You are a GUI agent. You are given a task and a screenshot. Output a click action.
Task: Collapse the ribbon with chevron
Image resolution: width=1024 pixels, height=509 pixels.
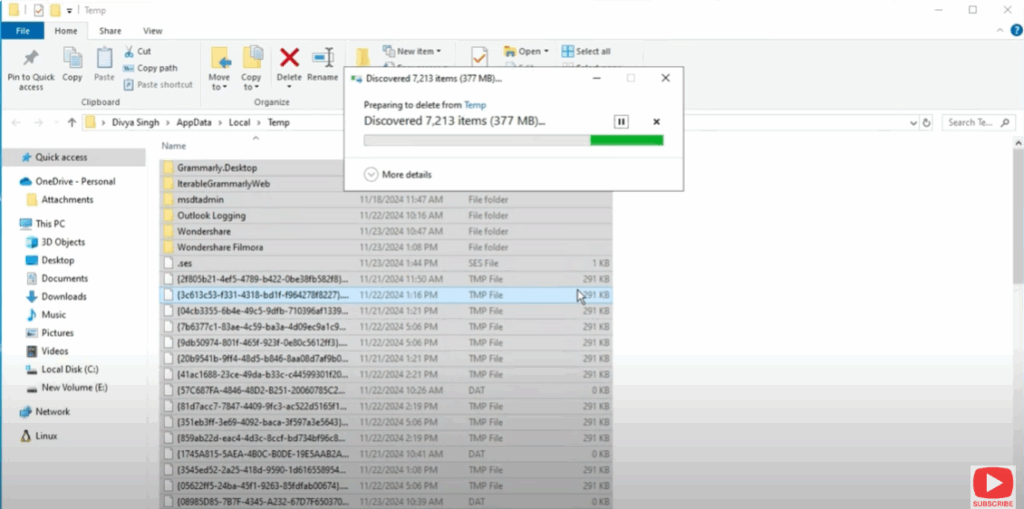(1000, 30)
